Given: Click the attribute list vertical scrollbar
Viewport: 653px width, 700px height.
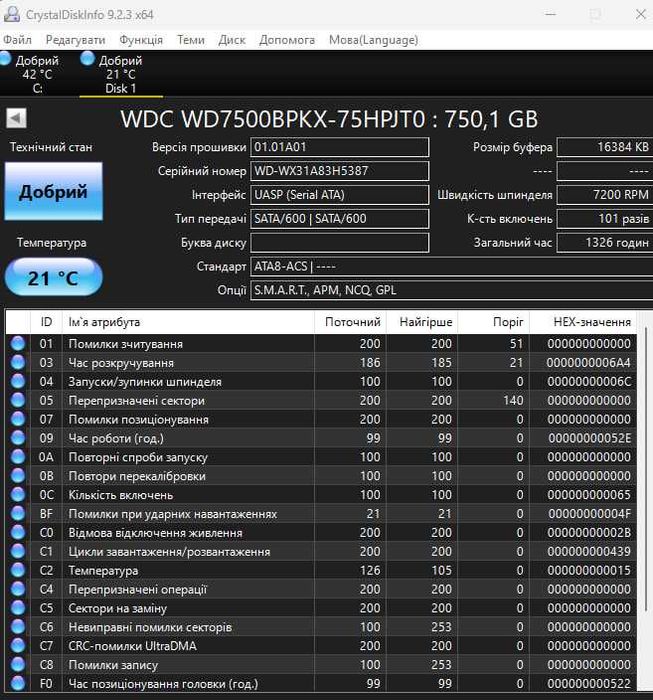Looking at the screenshot, I should coord(645,469).
